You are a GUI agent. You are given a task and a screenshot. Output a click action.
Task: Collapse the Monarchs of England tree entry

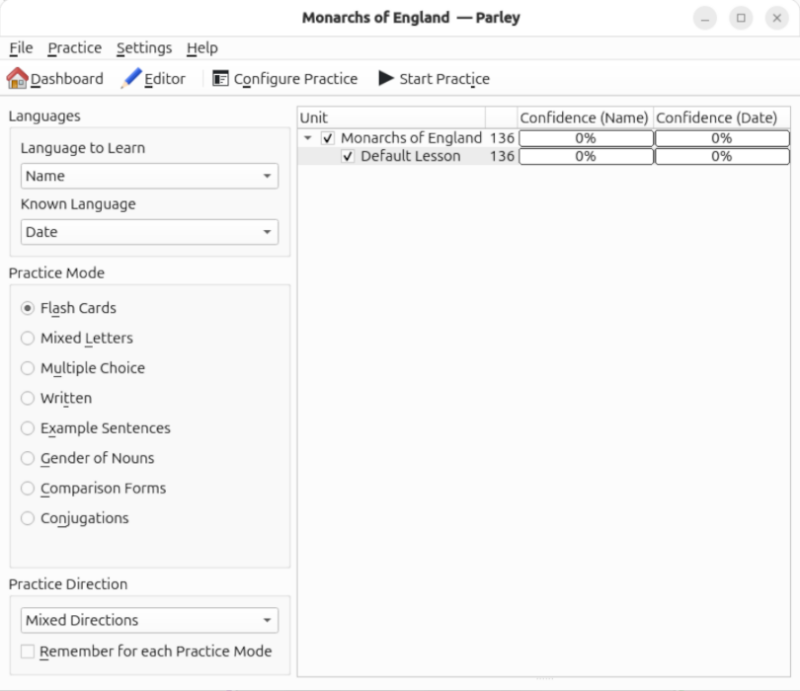pyautogui.click(x=308, y=138)
